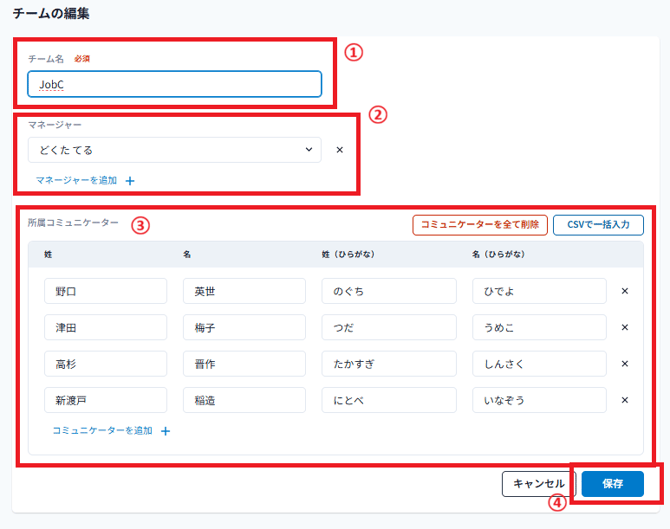Screen dimensions: 670x529
Task: Click the コミュニケーターを追加 link
Action: tap(102, 431)
